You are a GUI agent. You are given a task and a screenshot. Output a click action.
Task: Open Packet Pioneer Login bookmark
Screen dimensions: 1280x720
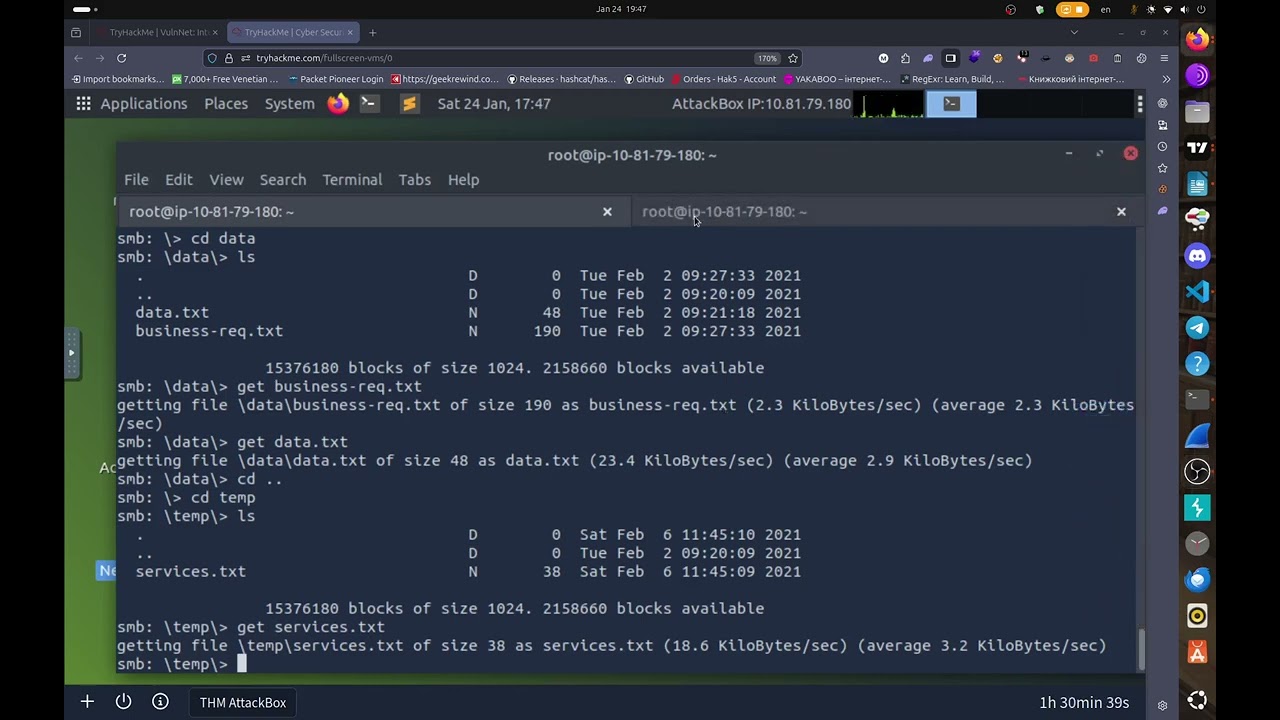(x=336, y=79)
